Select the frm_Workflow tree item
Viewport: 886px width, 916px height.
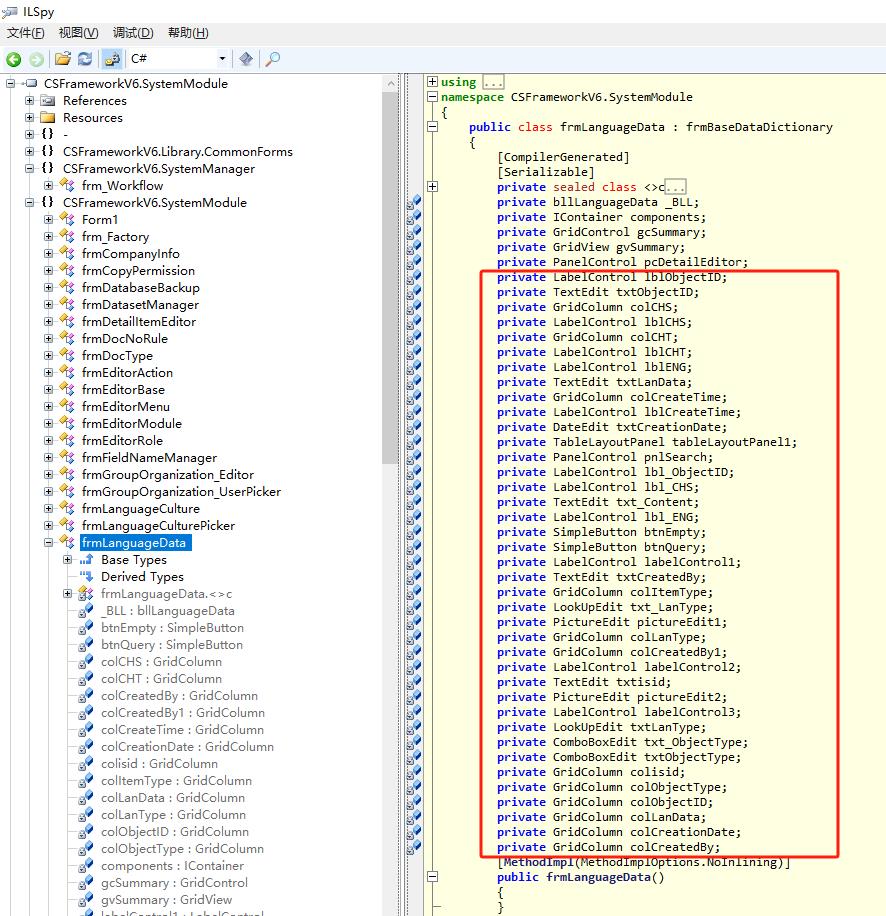[121, 185]
